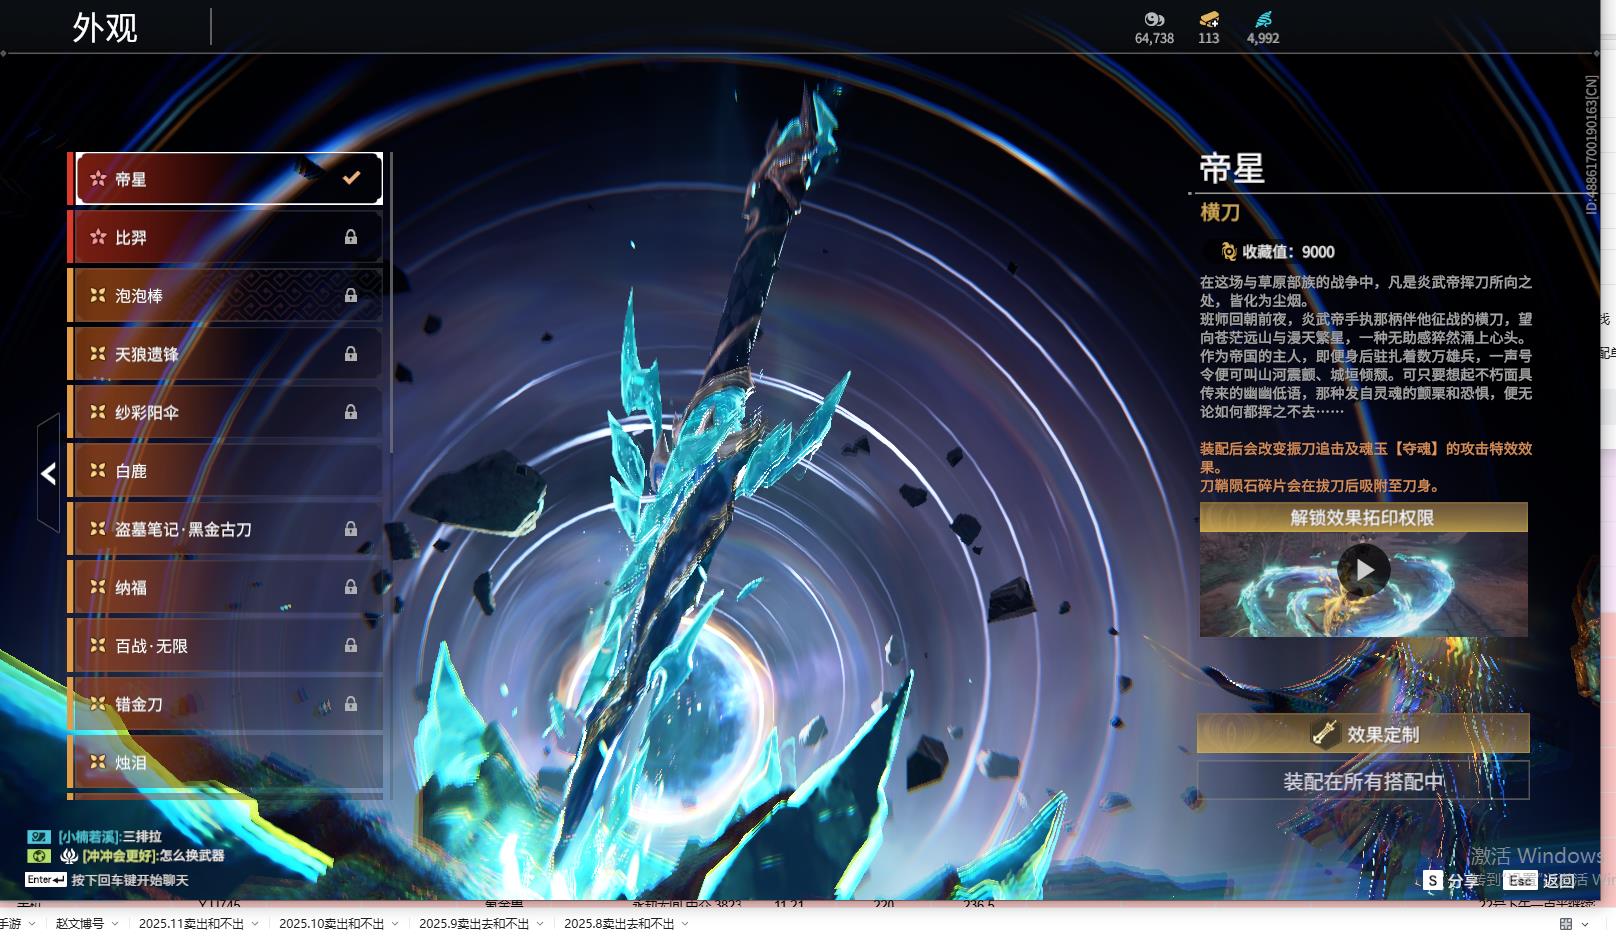Select the 百战·无限 skin row
The width and height of the screenshot is (1616, 939).
pyautogui.click(x=226, y=645)
